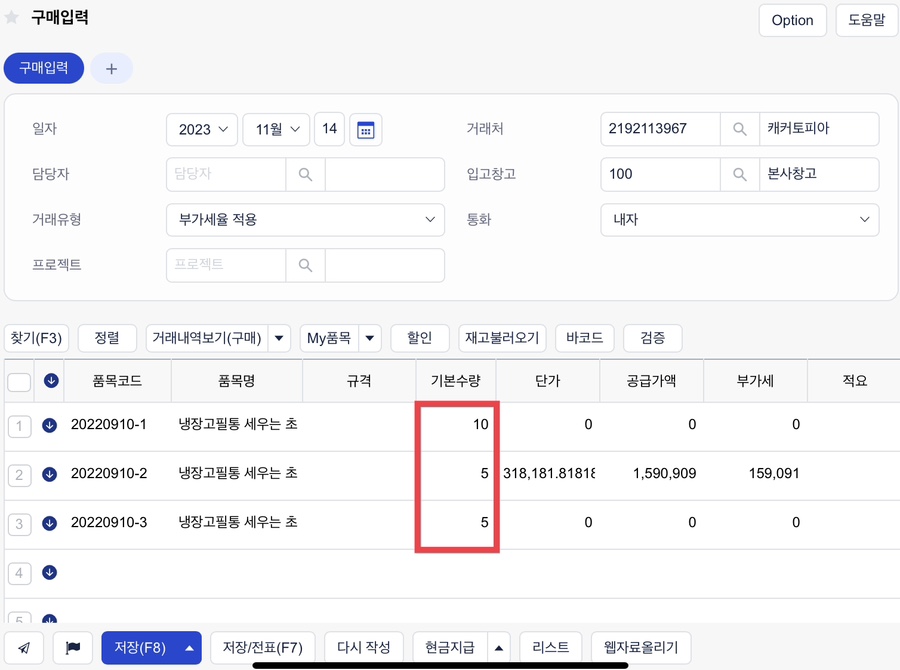
Task: Open the calendar date picker icon
Action: 366,130
